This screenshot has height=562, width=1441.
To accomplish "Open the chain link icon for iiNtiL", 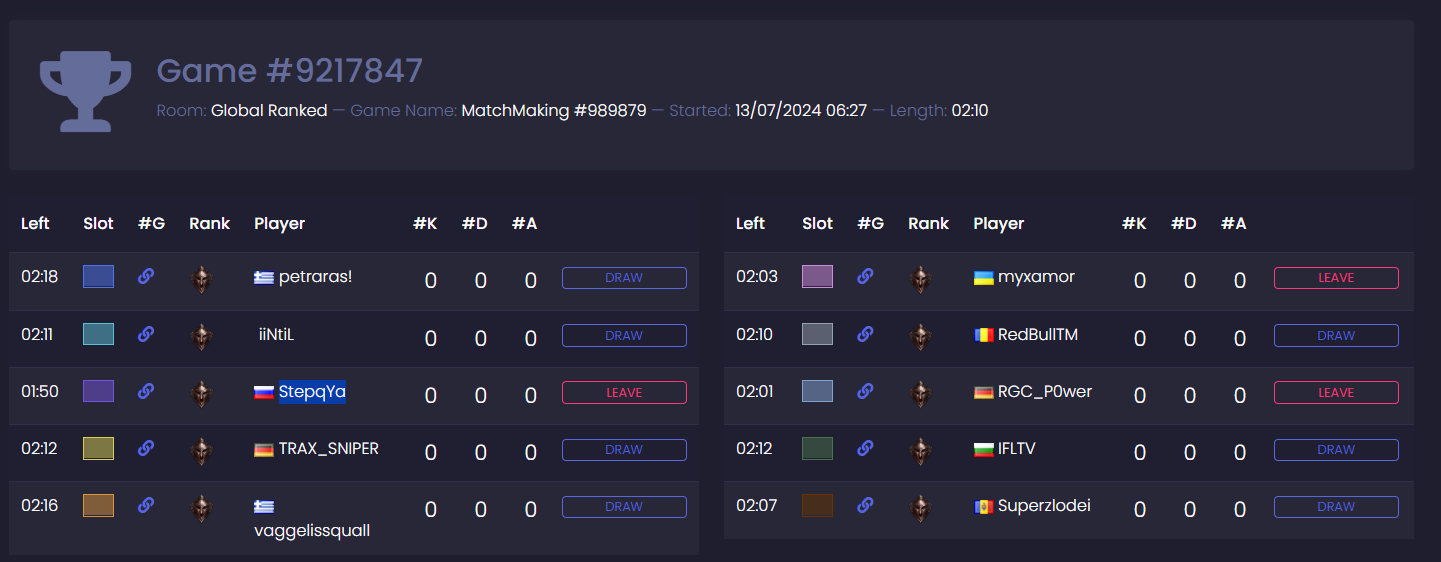I will [146, 334].
